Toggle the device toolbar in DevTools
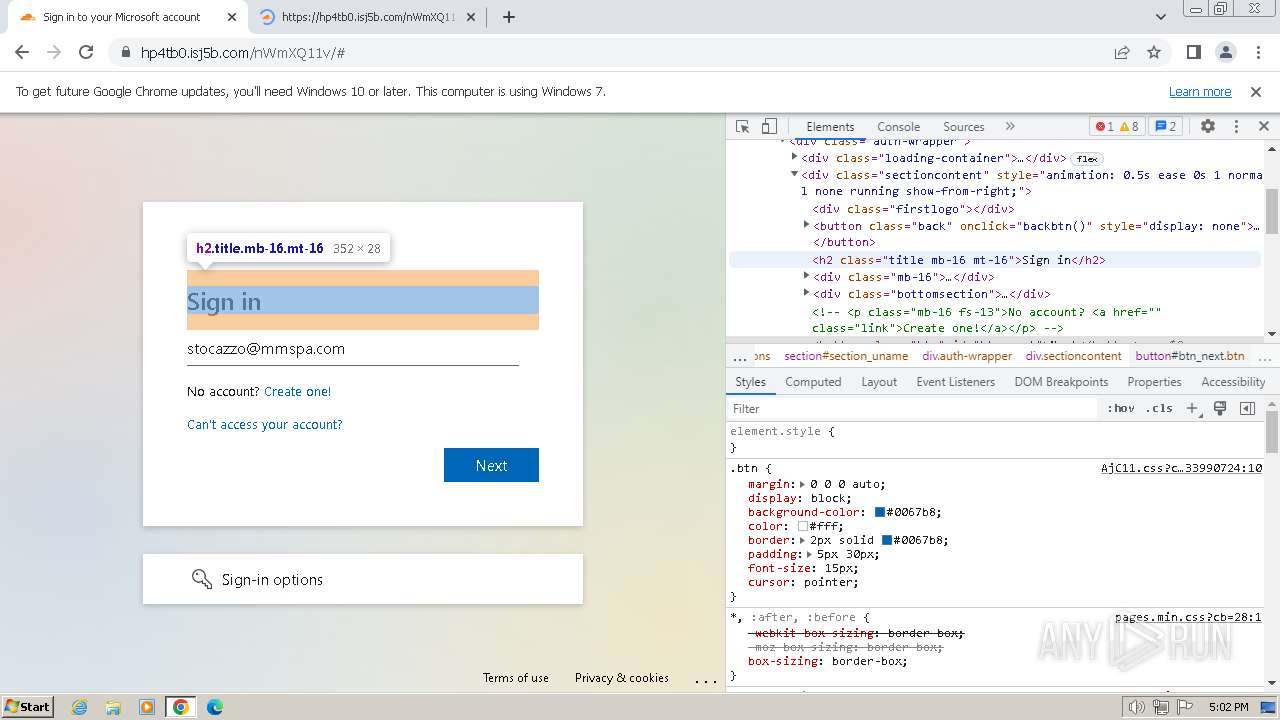 pos(769,127)
